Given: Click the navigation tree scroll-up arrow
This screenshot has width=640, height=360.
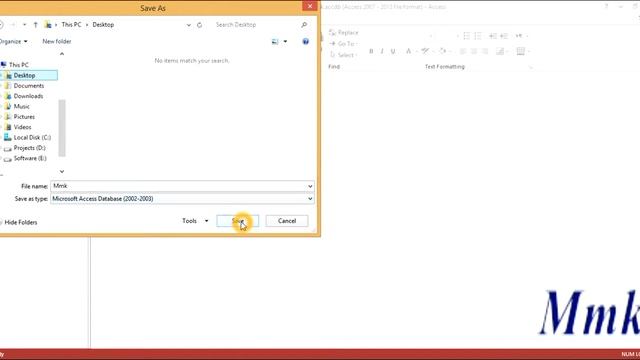Looking at the screenshot, I should (62, 54).
